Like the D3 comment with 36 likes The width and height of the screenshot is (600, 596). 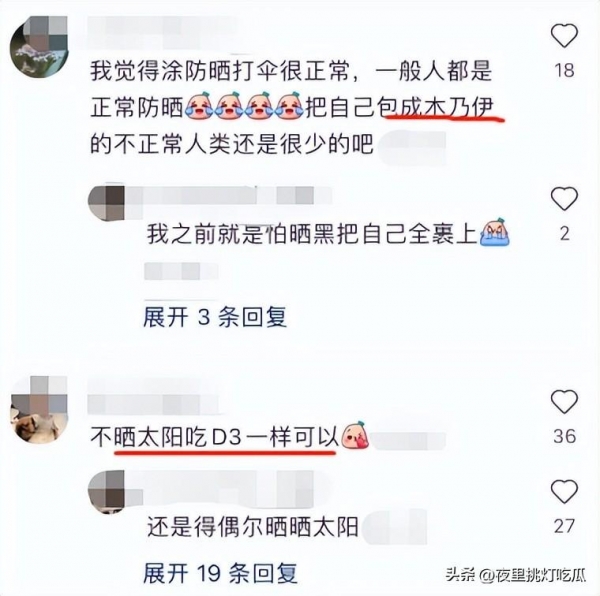(564, 402)
